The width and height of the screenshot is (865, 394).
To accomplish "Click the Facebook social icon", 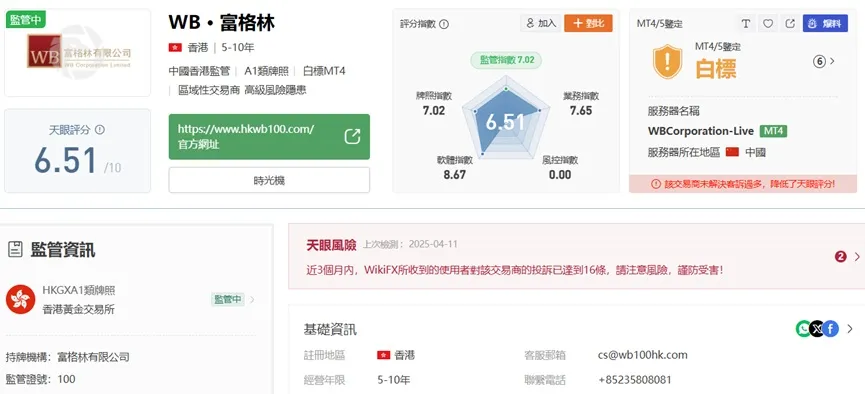I will pyautogui.click(x=830, y=329).
